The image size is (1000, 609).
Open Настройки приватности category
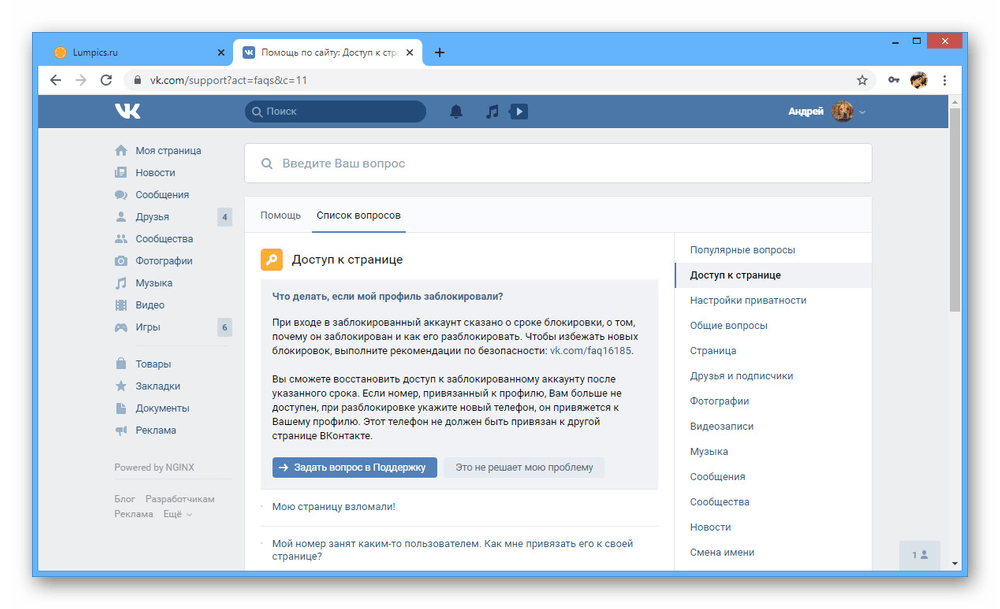748,300
